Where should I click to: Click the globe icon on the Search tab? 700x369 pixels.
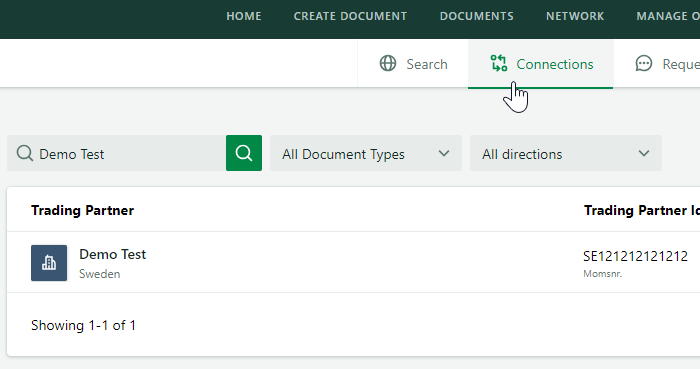pos(388,63)
